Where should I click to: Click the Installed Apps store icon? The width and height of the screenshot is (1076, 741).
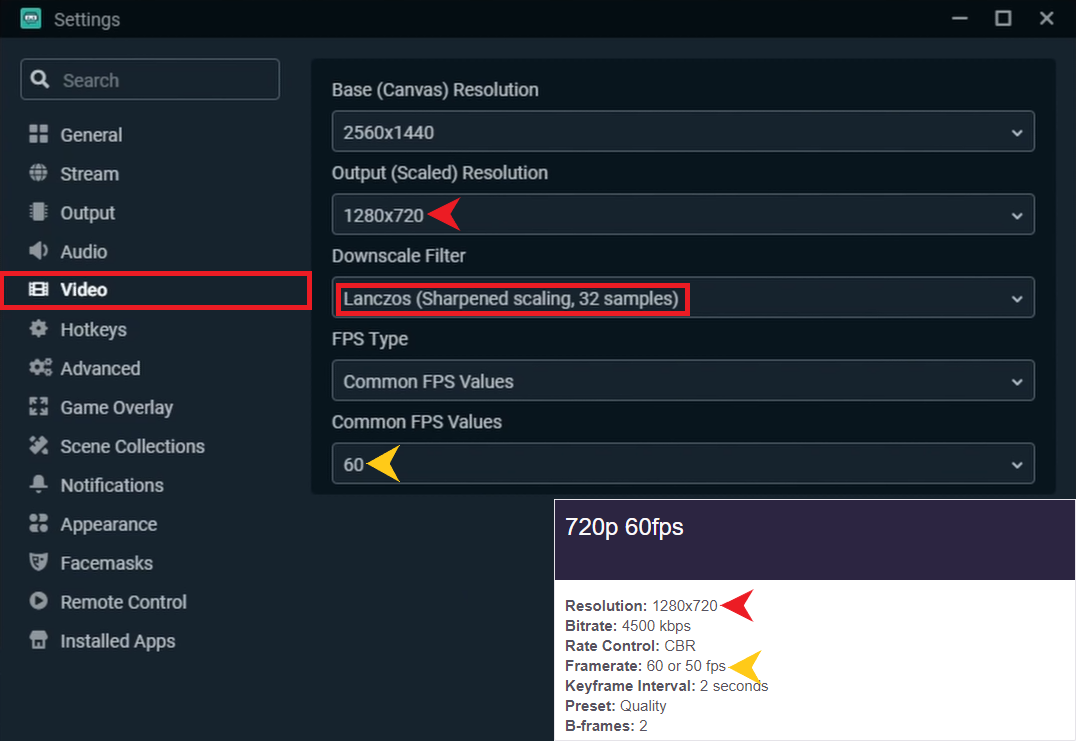pos(38,639)
